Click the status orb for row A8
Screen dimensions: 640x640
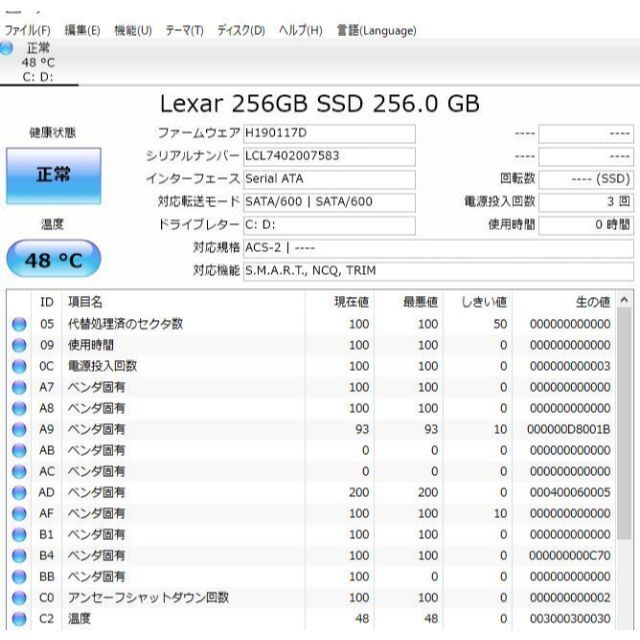pos(19,408)
